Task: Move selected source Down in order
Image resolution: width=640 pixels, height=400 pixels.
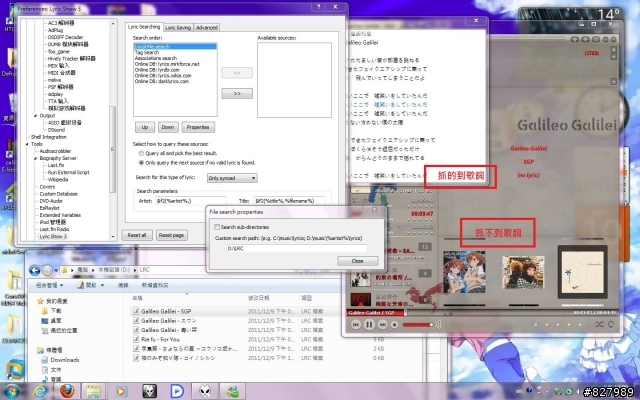Action: [168, 127]
